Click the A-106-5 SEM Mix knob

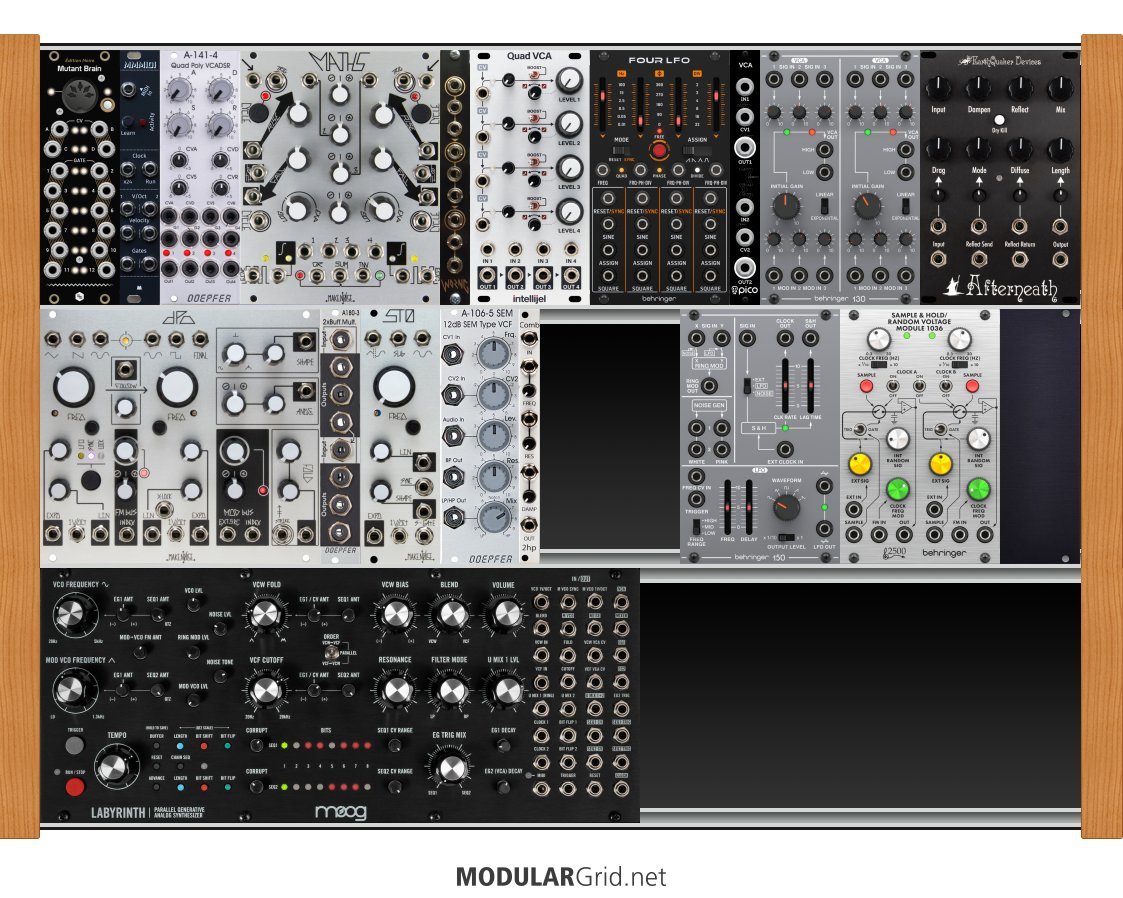(493, 518)
